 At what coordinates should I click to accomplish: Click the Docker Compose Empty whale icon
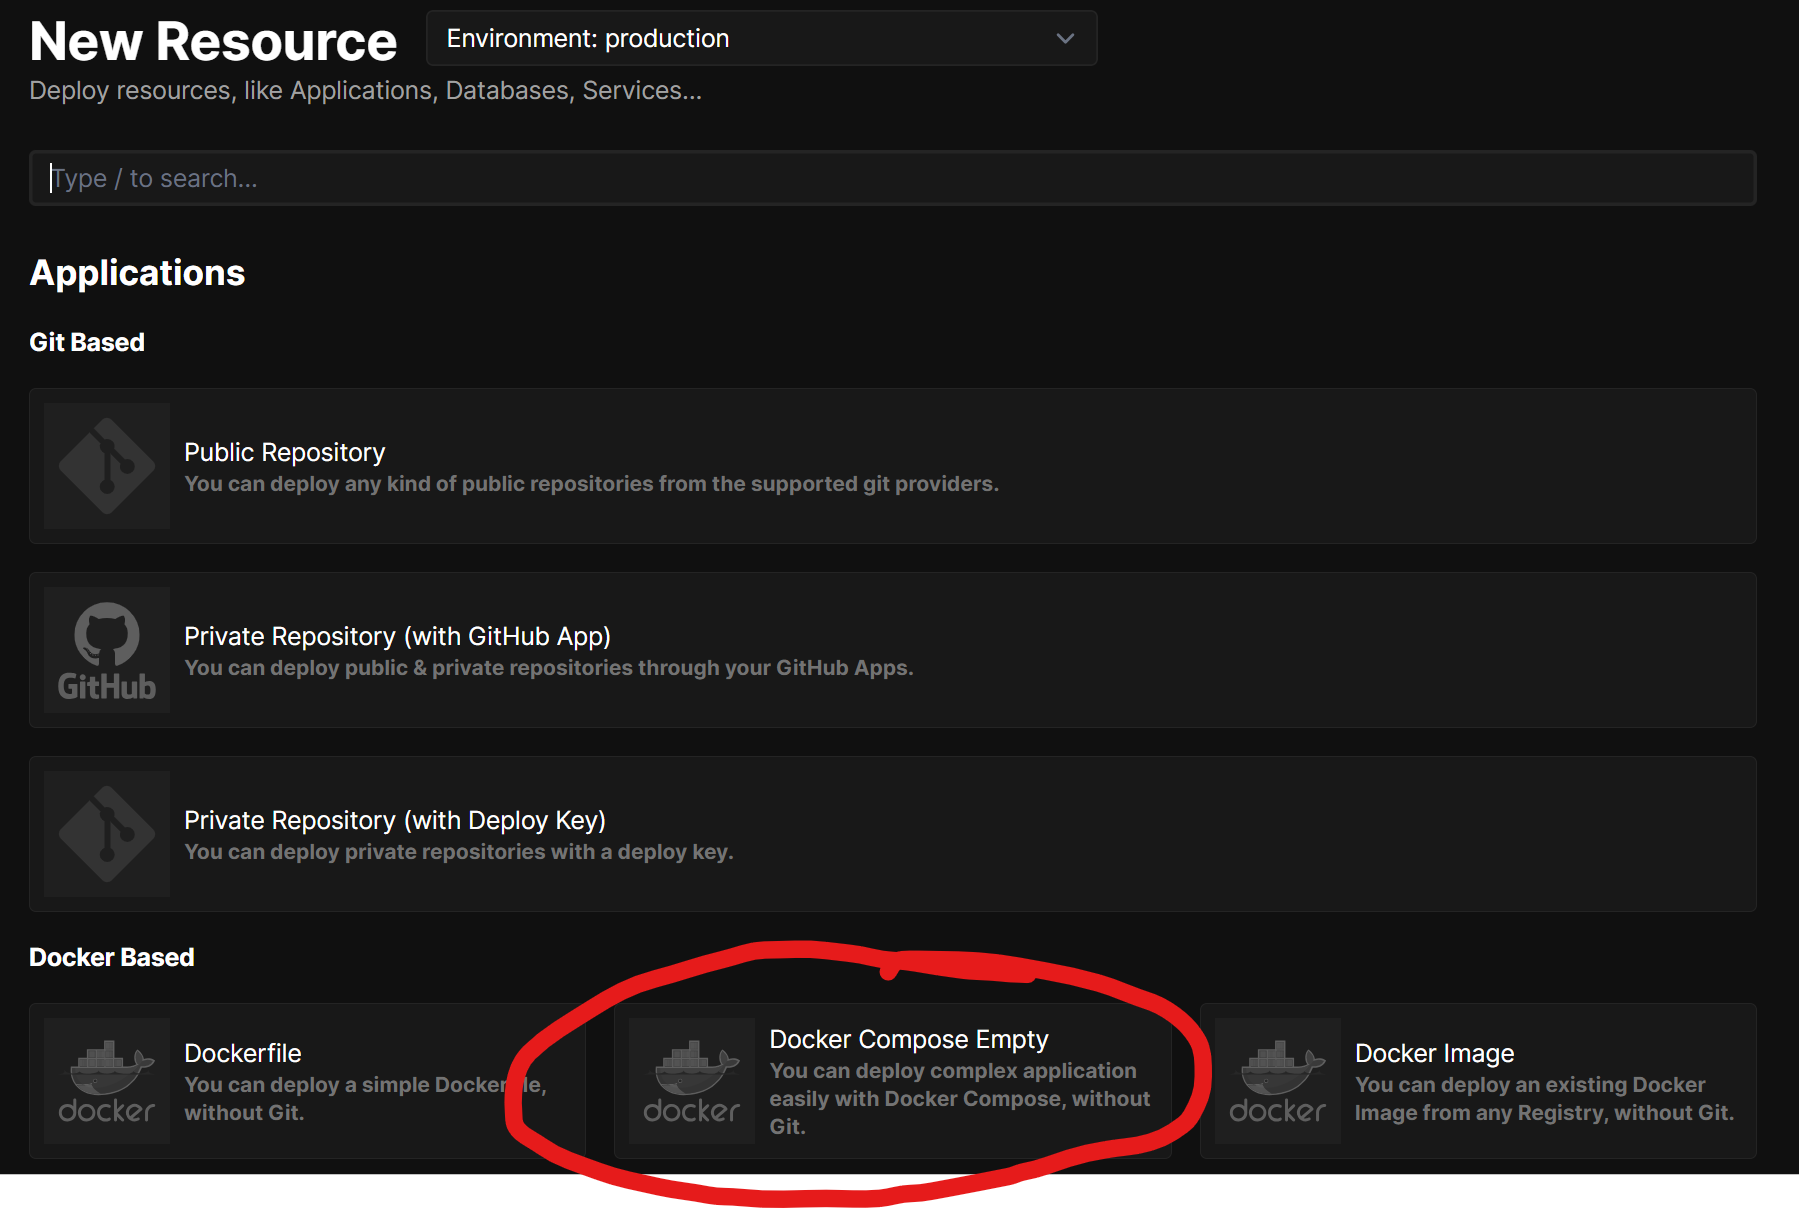[x=692, y=1081]
